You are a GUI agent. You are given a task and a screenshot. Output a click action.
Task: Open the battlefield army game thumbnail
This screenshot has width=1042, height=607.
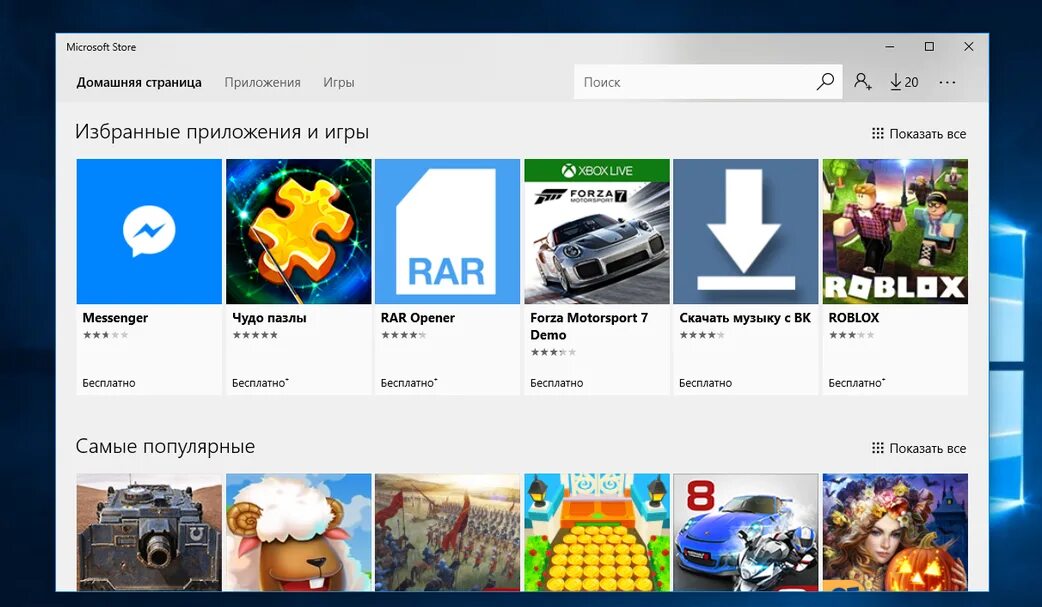tap(447, 532)
